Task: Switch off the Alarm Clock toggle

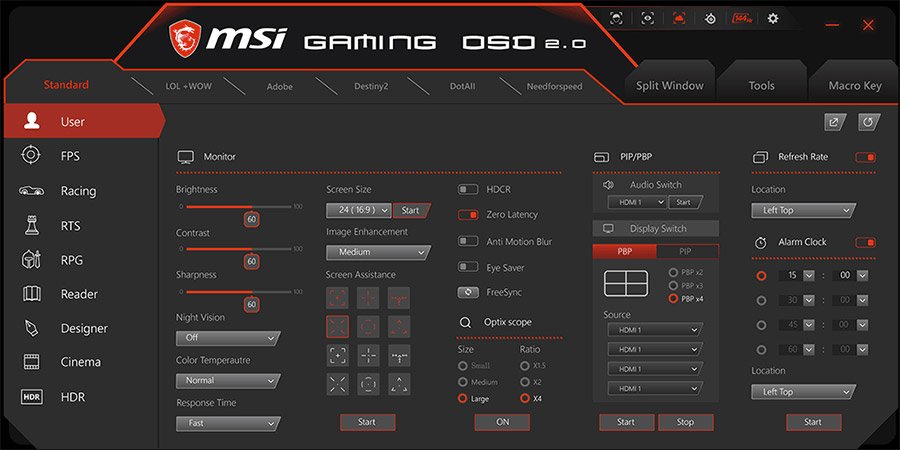Action: pyautogui.click(x=866, y=242)
